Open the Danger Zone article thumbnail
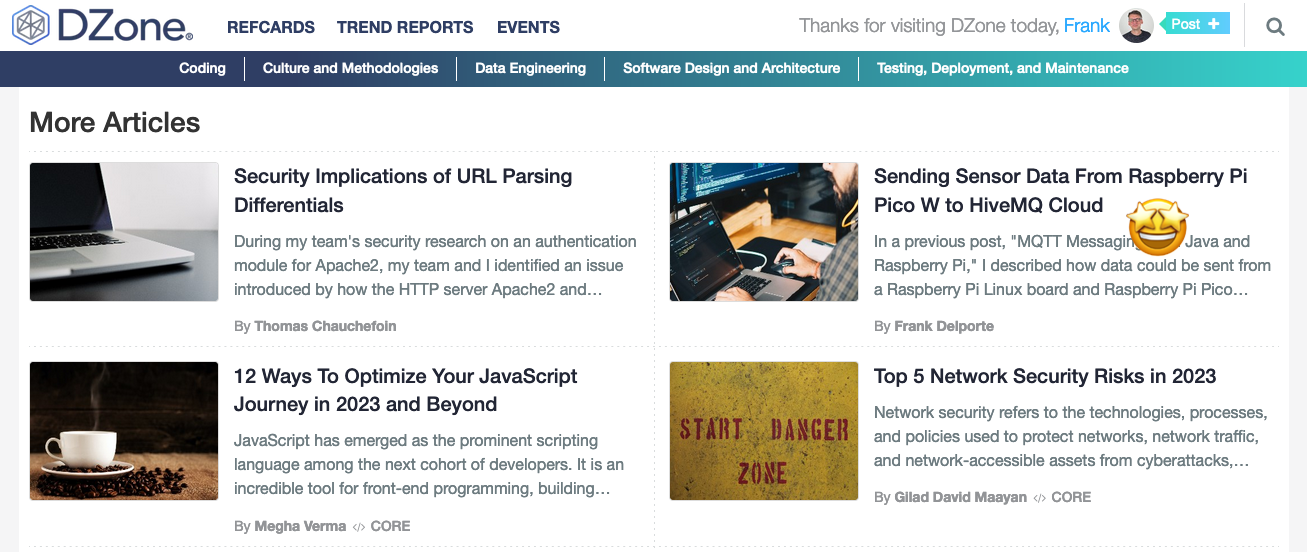This screenshot has width=1307, height=552. tap(764, 431)
